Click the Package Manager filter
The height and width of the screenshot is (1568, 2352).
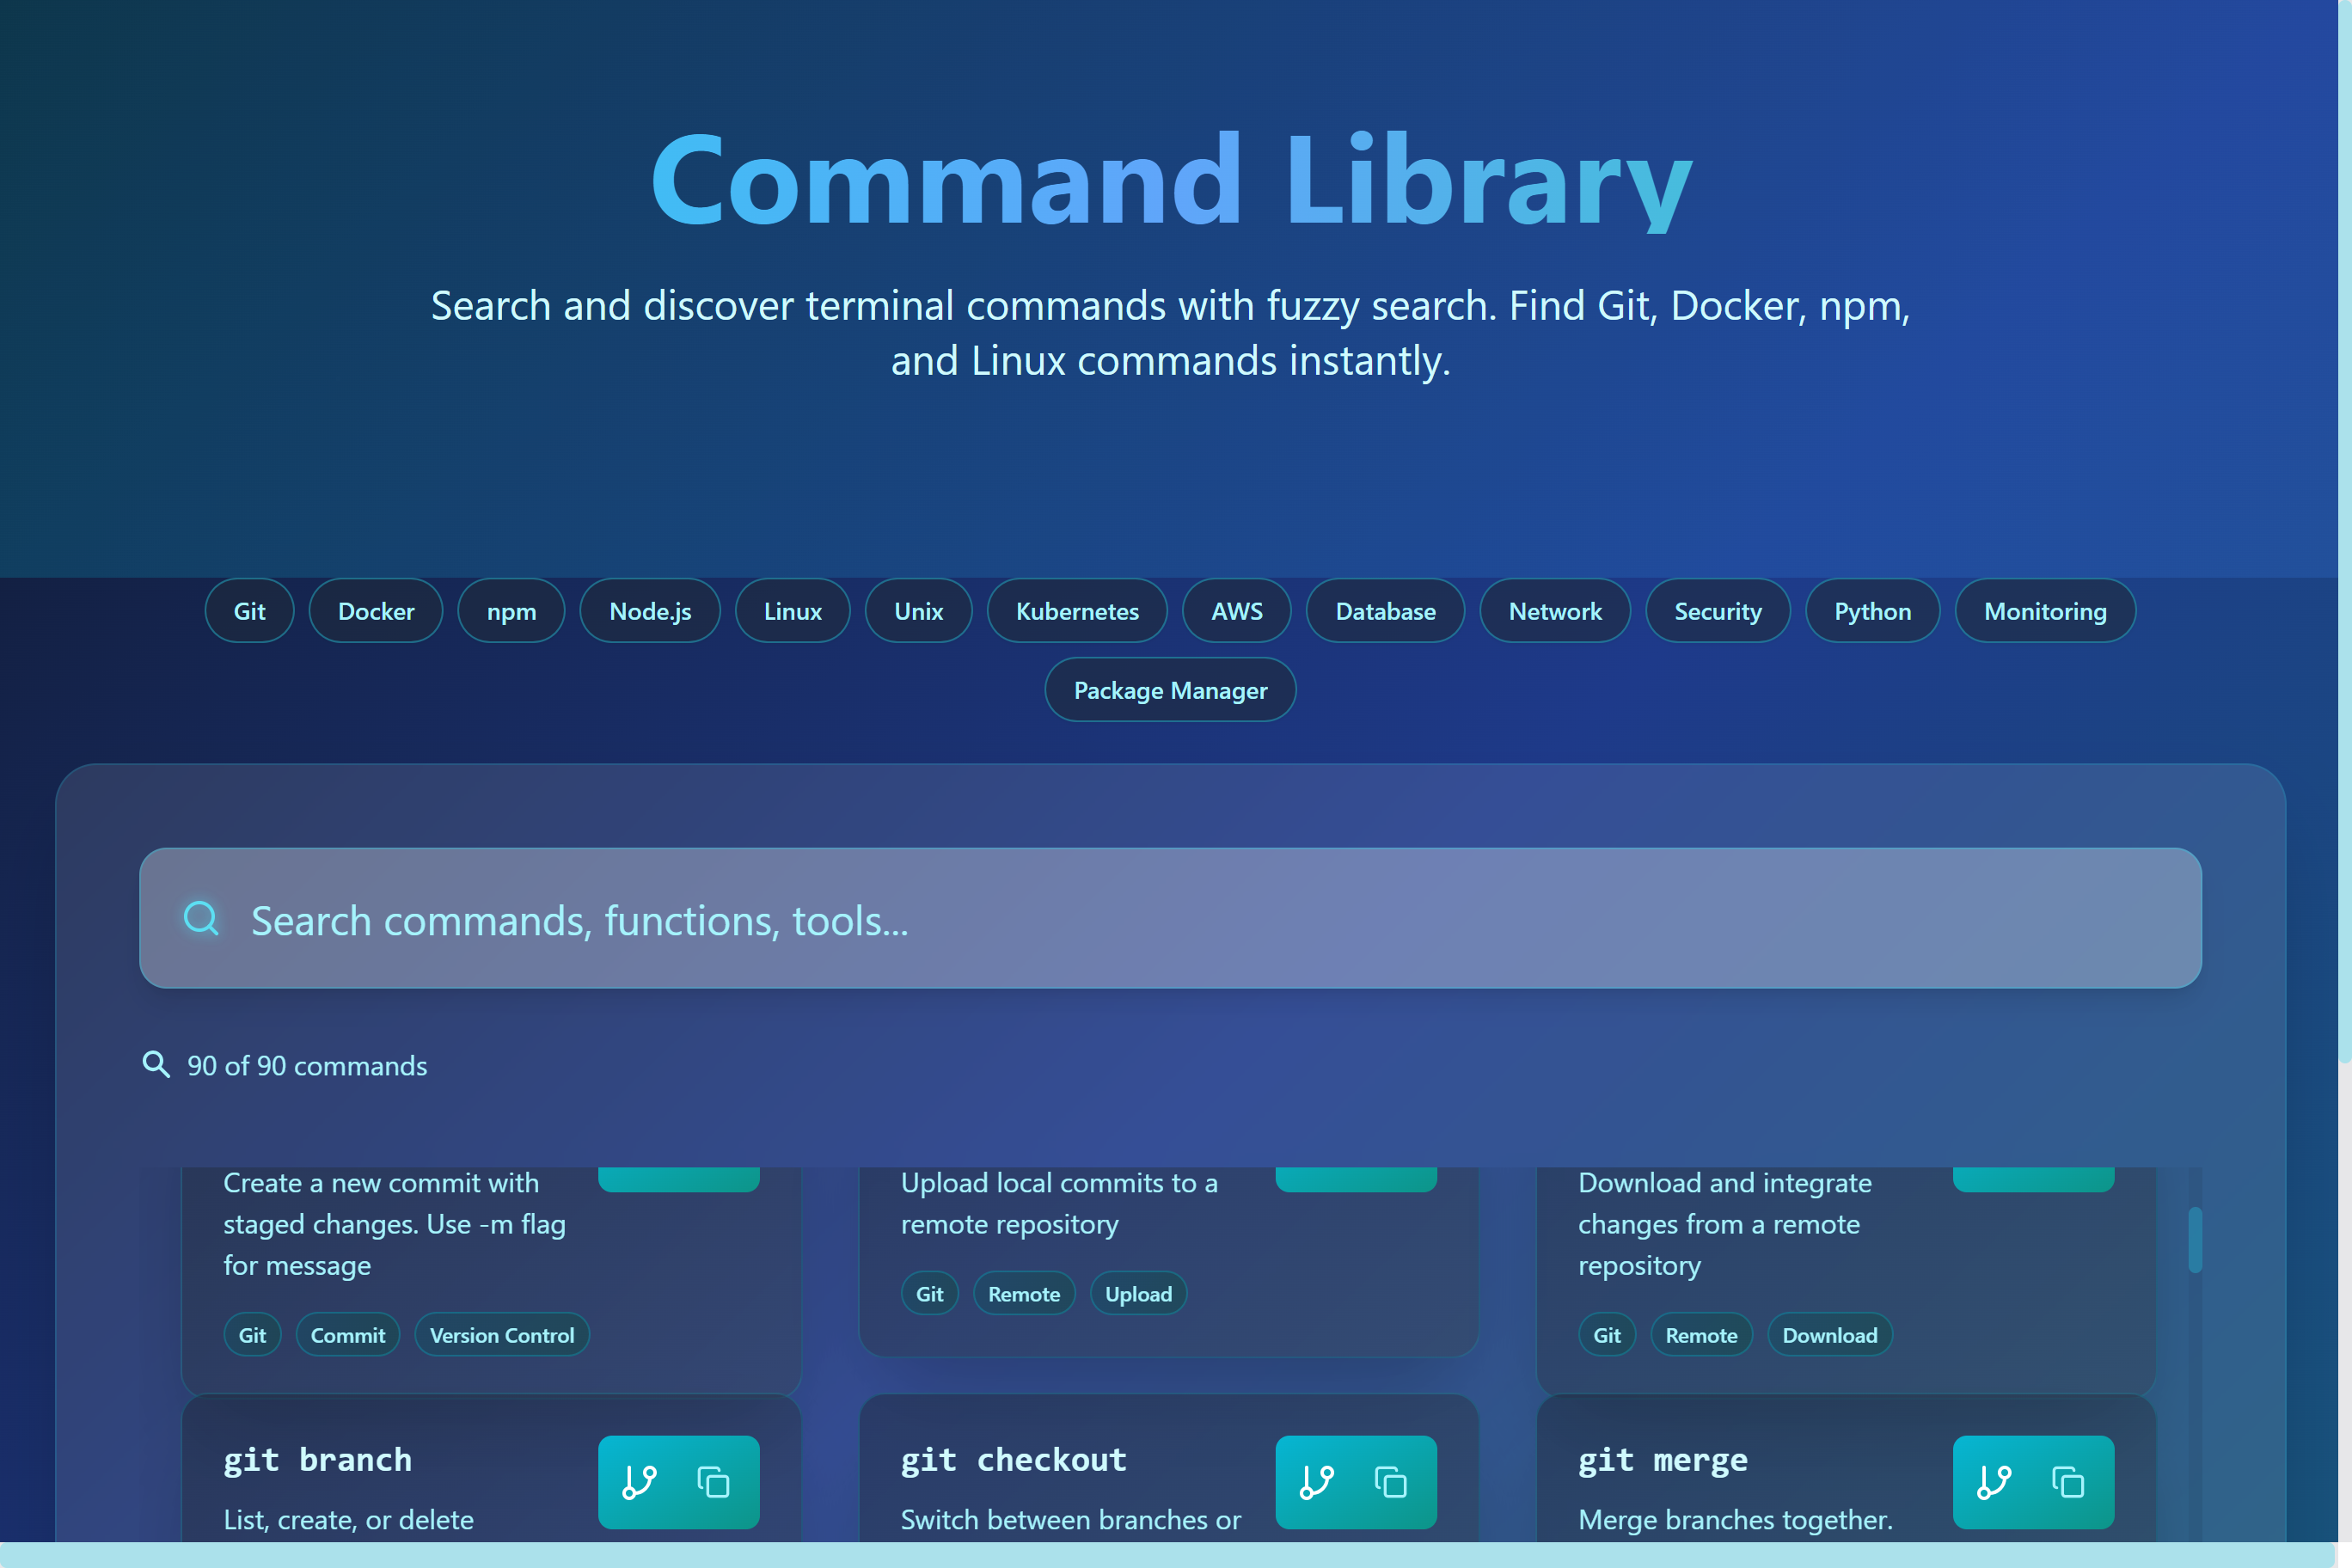(x=1170, y=690)
